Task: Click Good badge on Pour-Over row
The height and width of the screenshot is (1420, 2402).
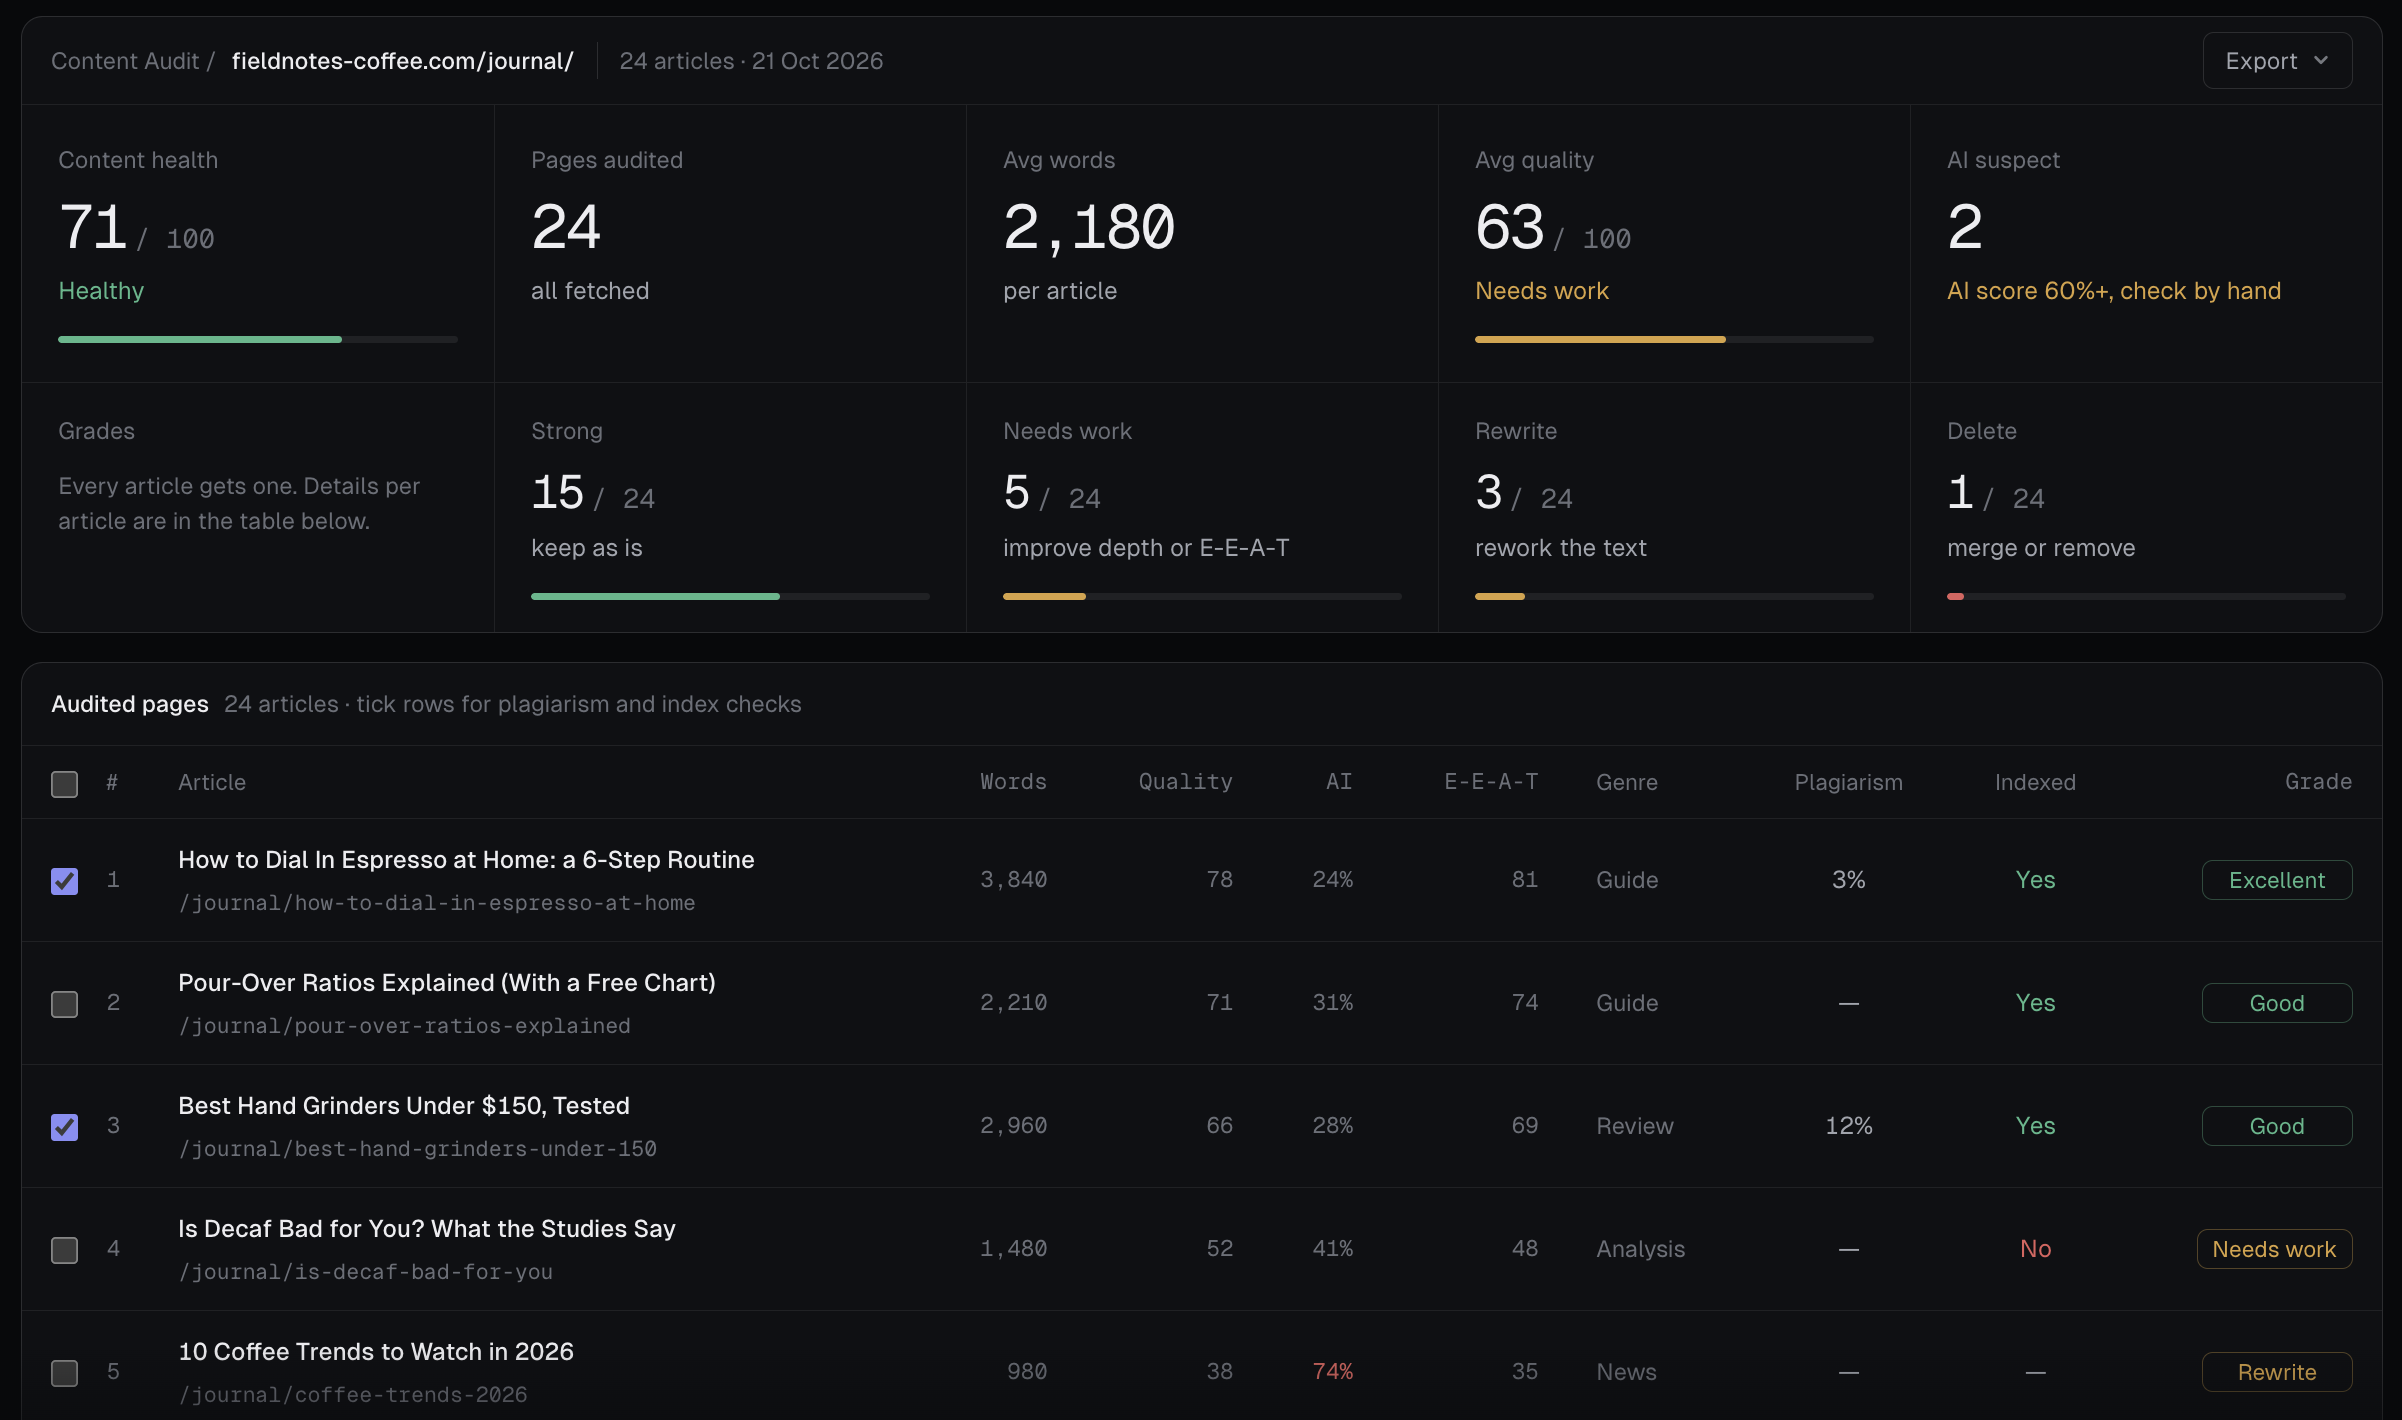Action: (2277, 1003)
